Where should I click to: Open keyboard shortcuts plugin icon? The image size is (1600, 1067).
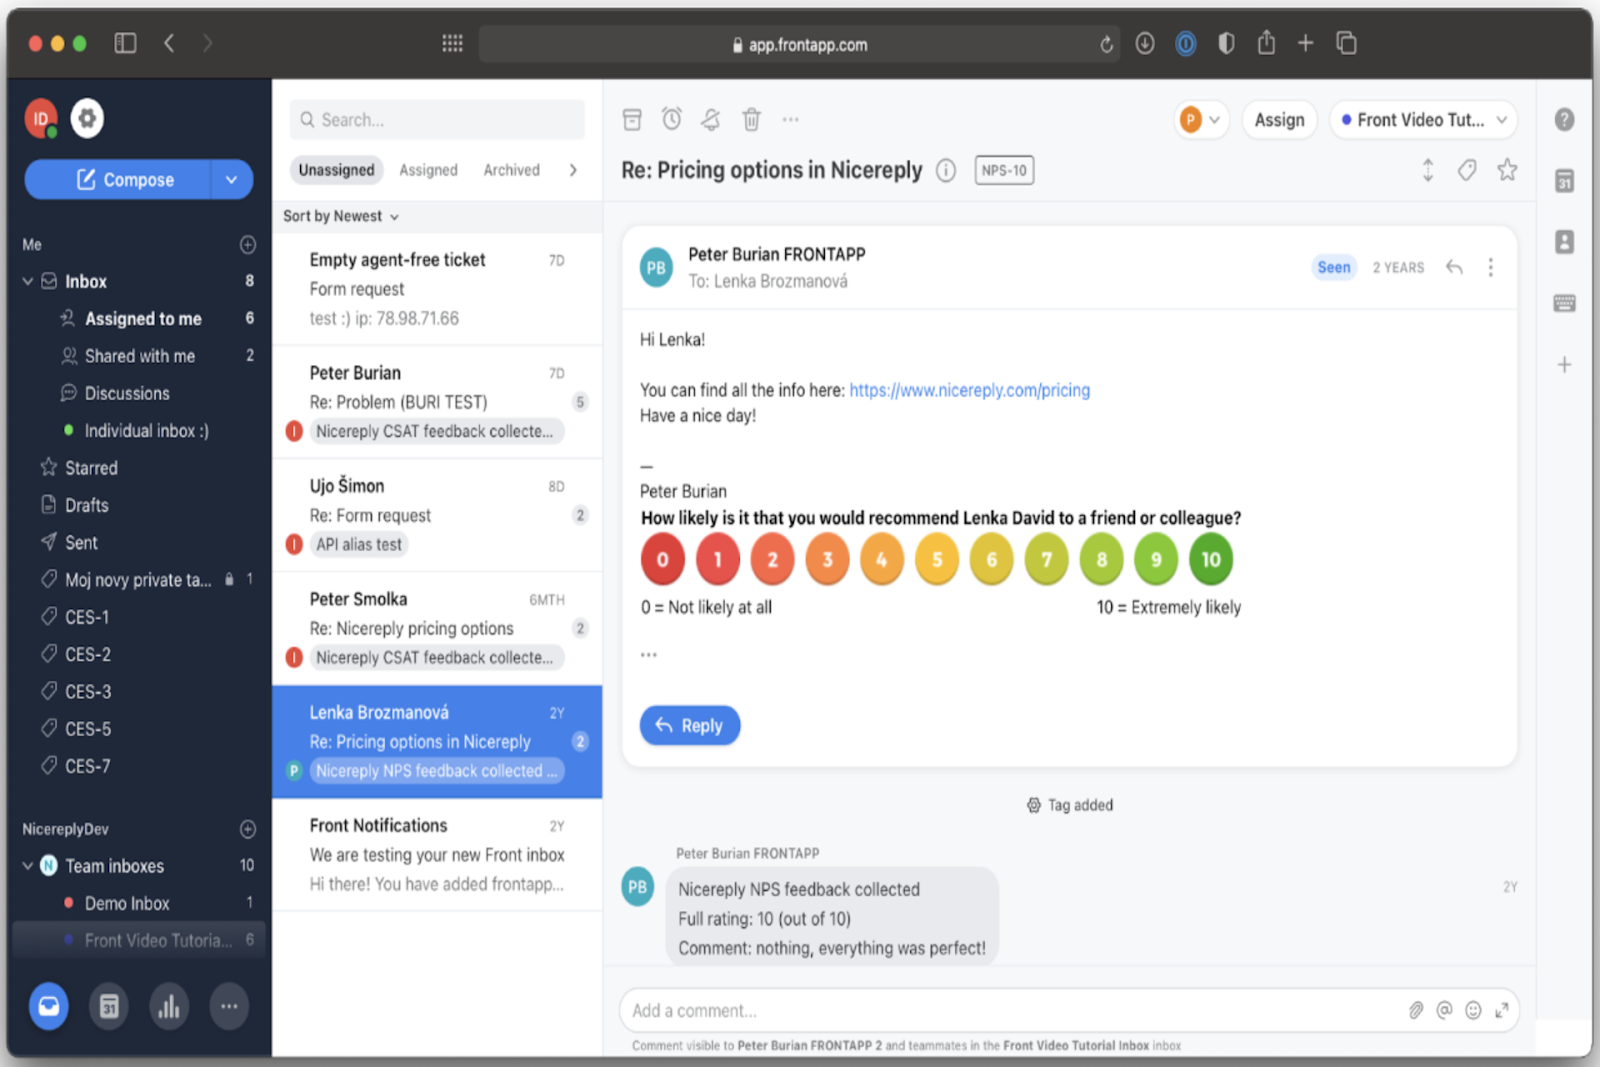pos(1565,303)
